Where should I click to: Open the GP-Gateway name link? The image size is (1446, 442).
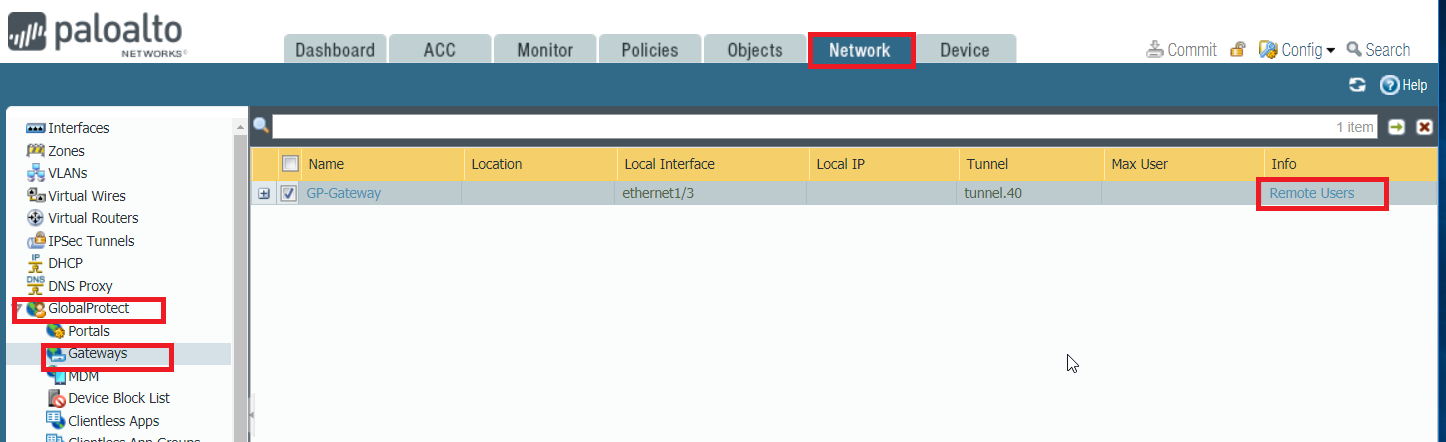[x=344, y=193]
